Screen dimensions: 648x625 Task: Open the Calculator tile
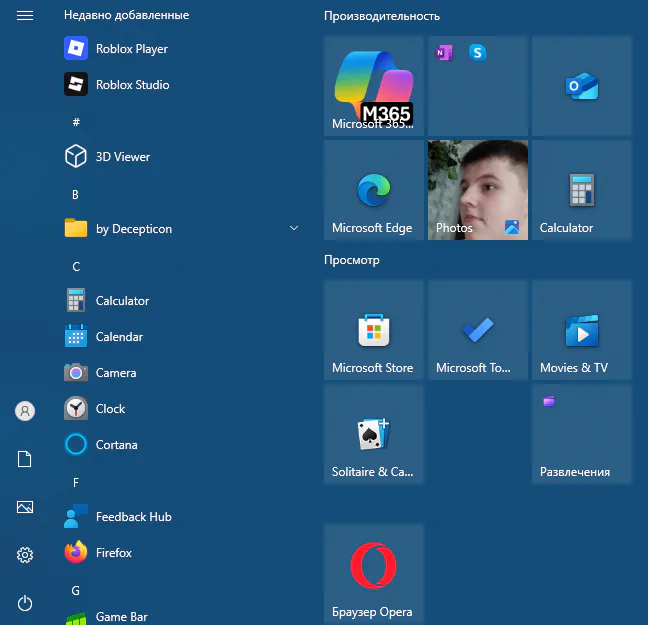582,190
